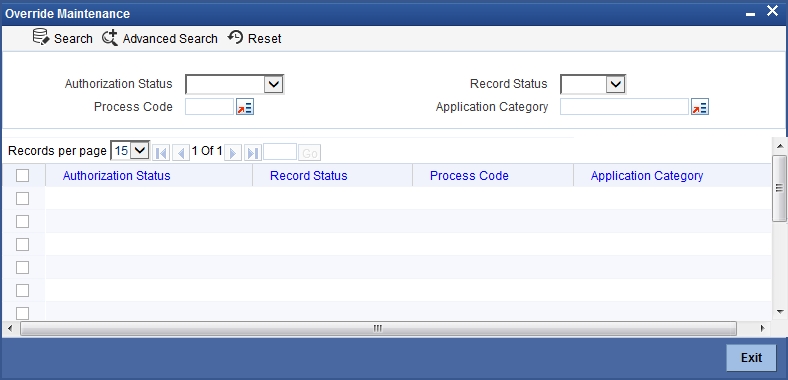Focus the Application Category input field
The height and width of the screenshot is (380, 788).
pos(624,107)
